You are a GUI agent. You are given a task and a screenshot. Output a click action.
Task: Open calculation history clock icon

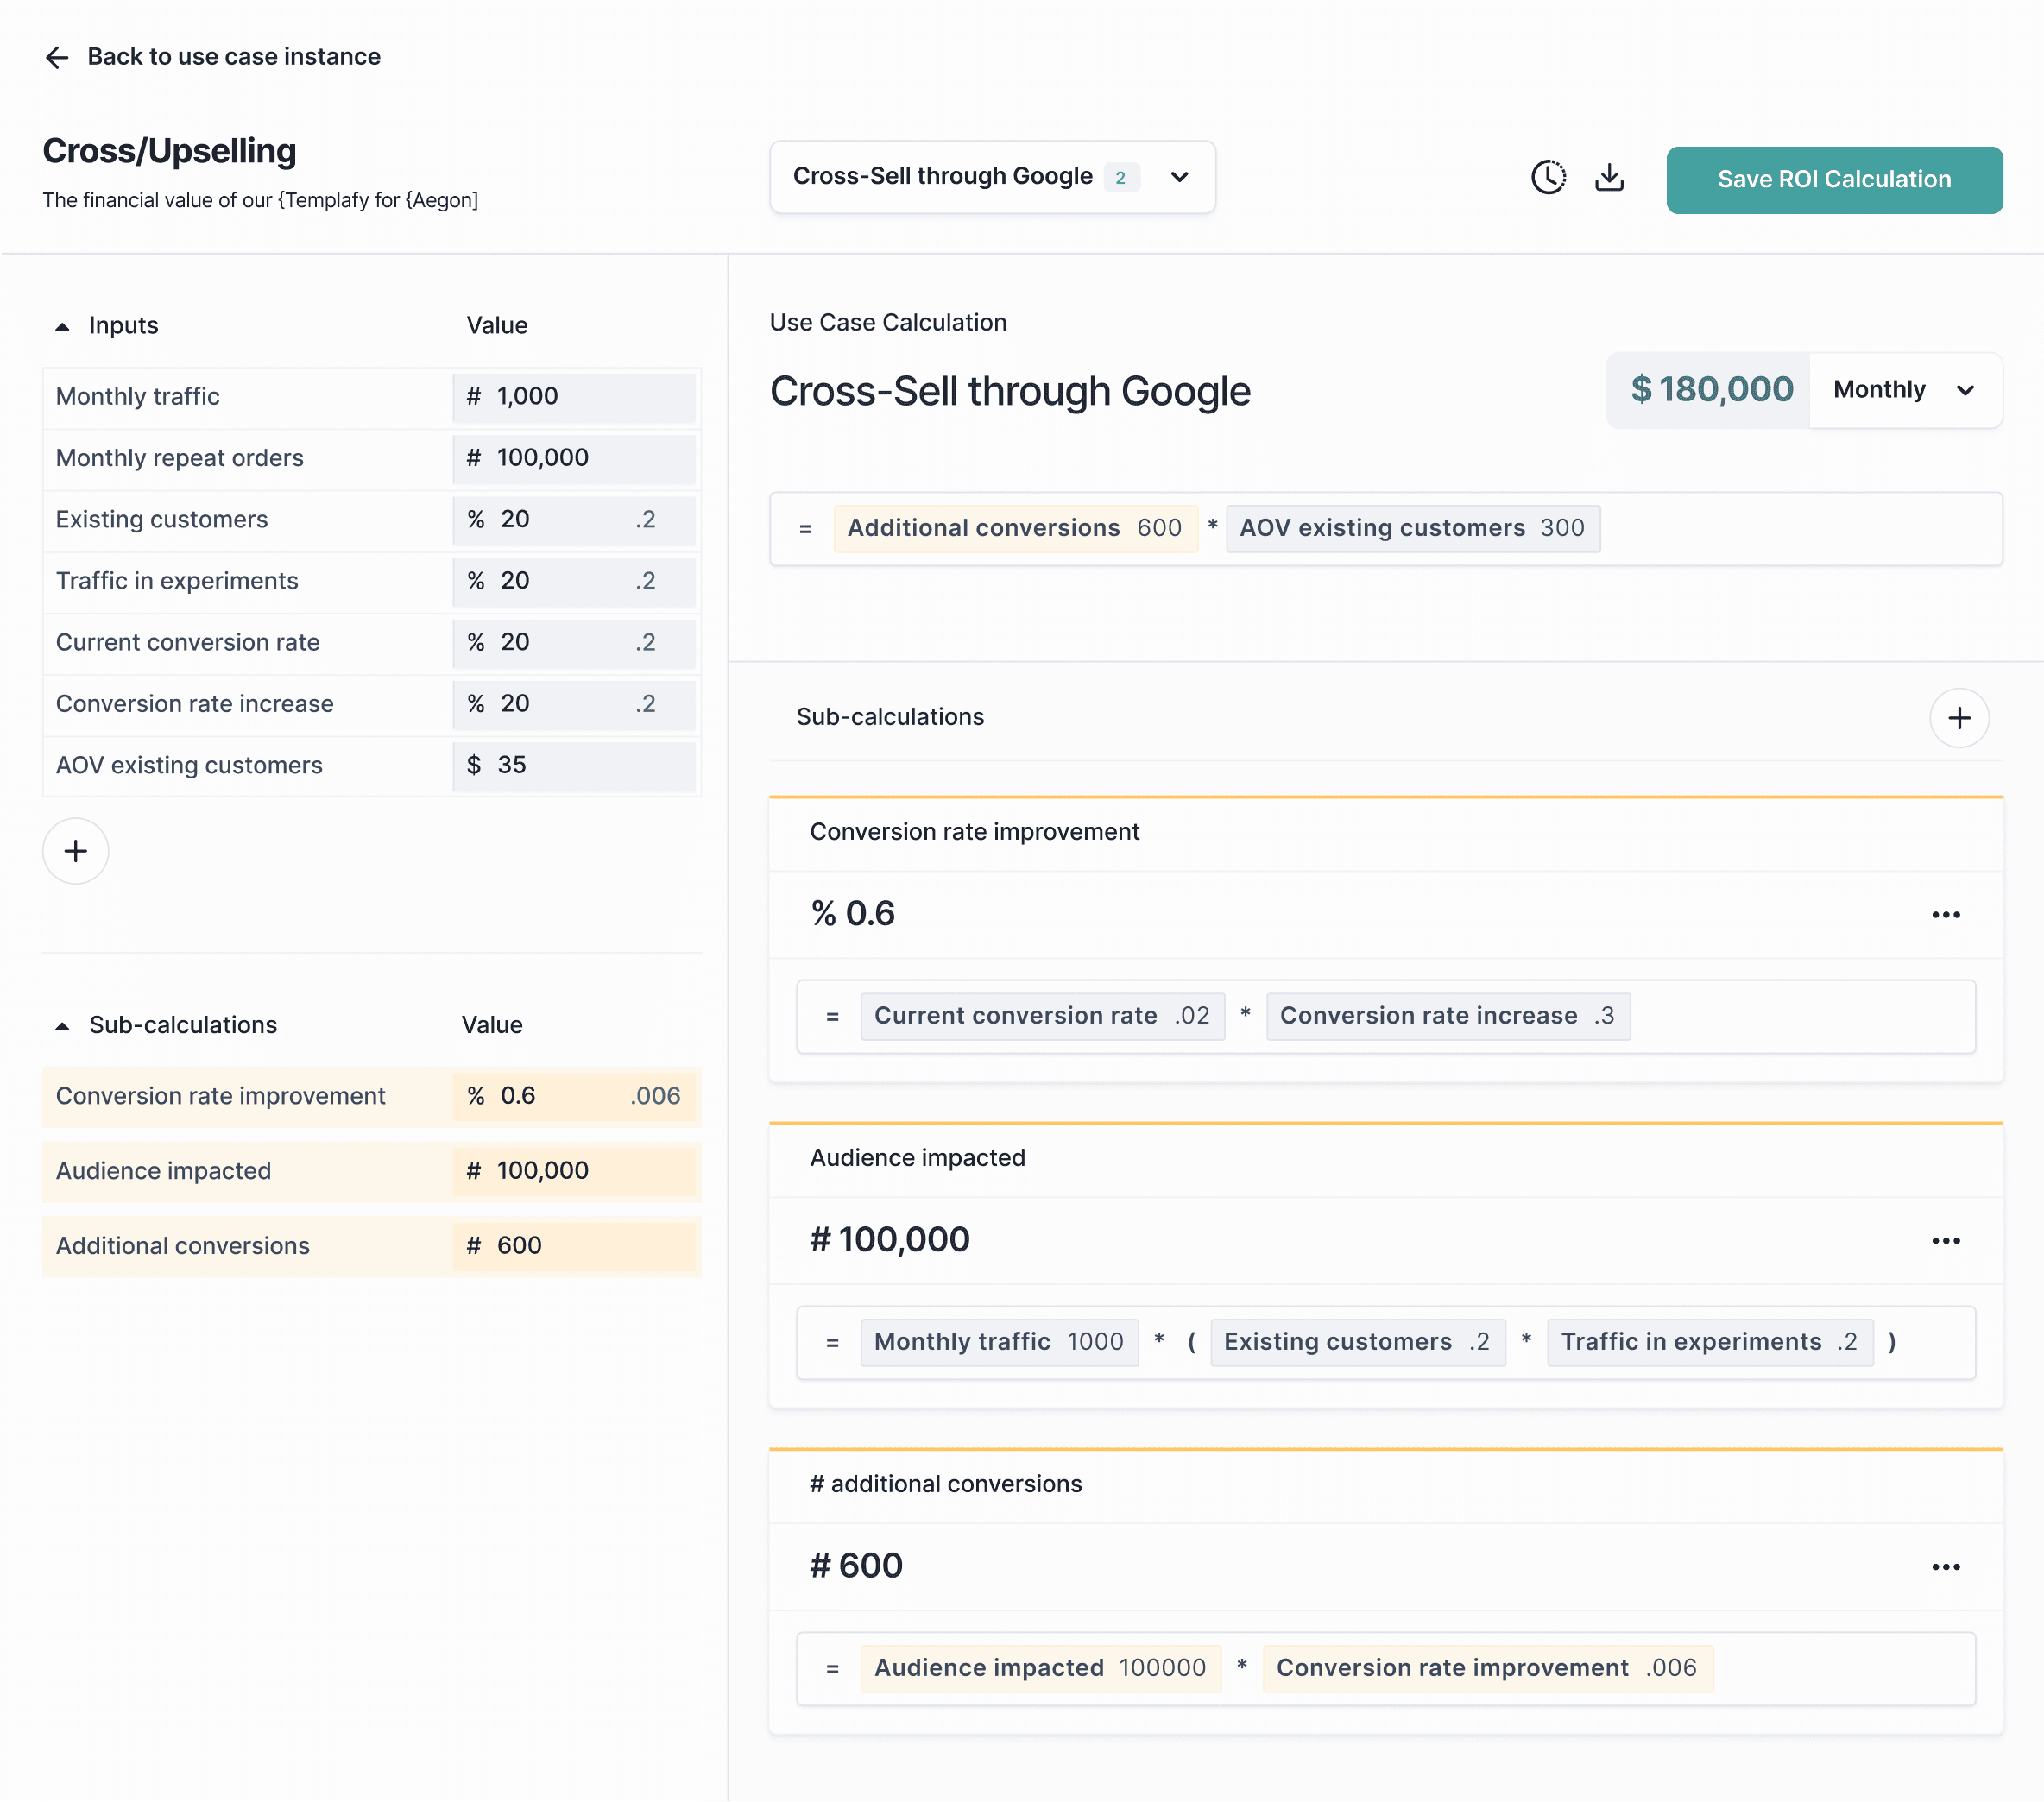point(1548,178)
